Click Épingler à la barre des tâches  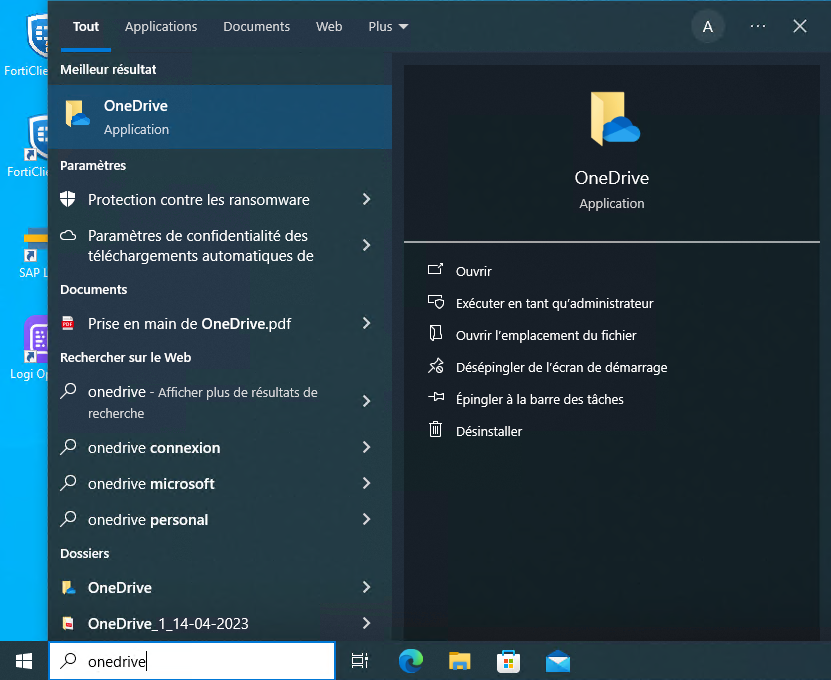coord(539,399)
